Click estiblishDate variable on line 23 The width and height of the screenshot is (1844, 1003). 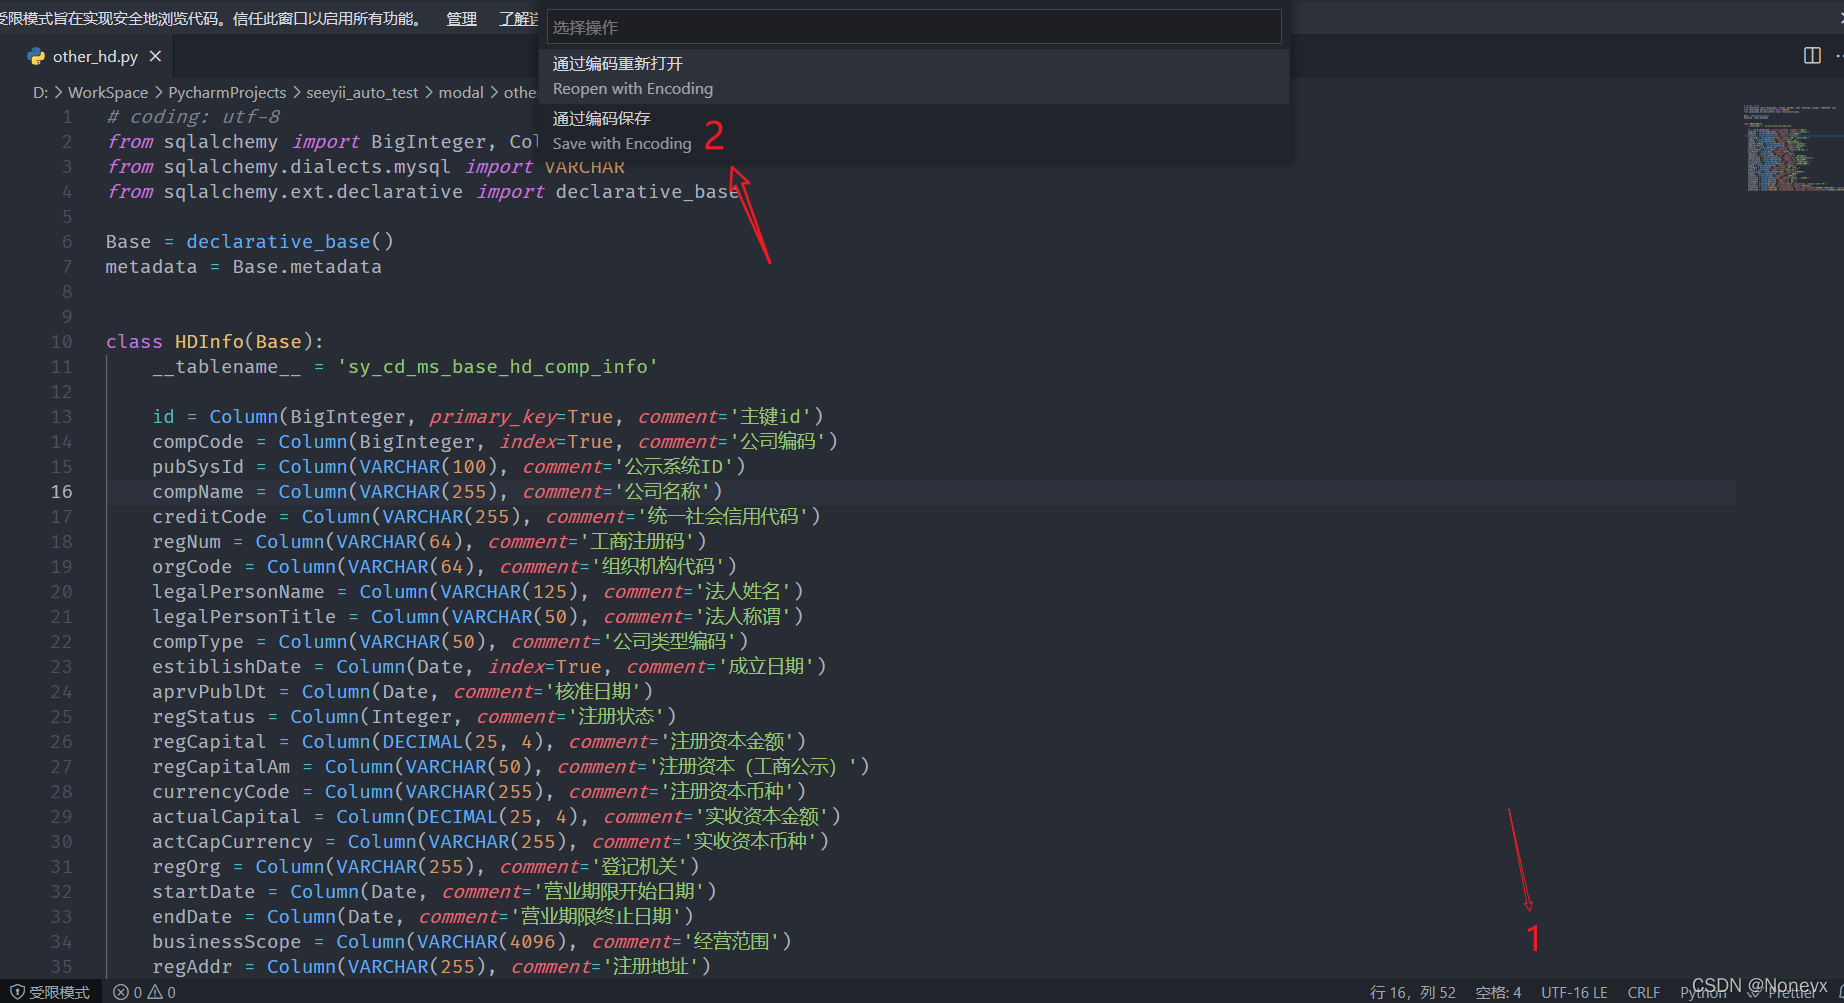pos(226,666)
